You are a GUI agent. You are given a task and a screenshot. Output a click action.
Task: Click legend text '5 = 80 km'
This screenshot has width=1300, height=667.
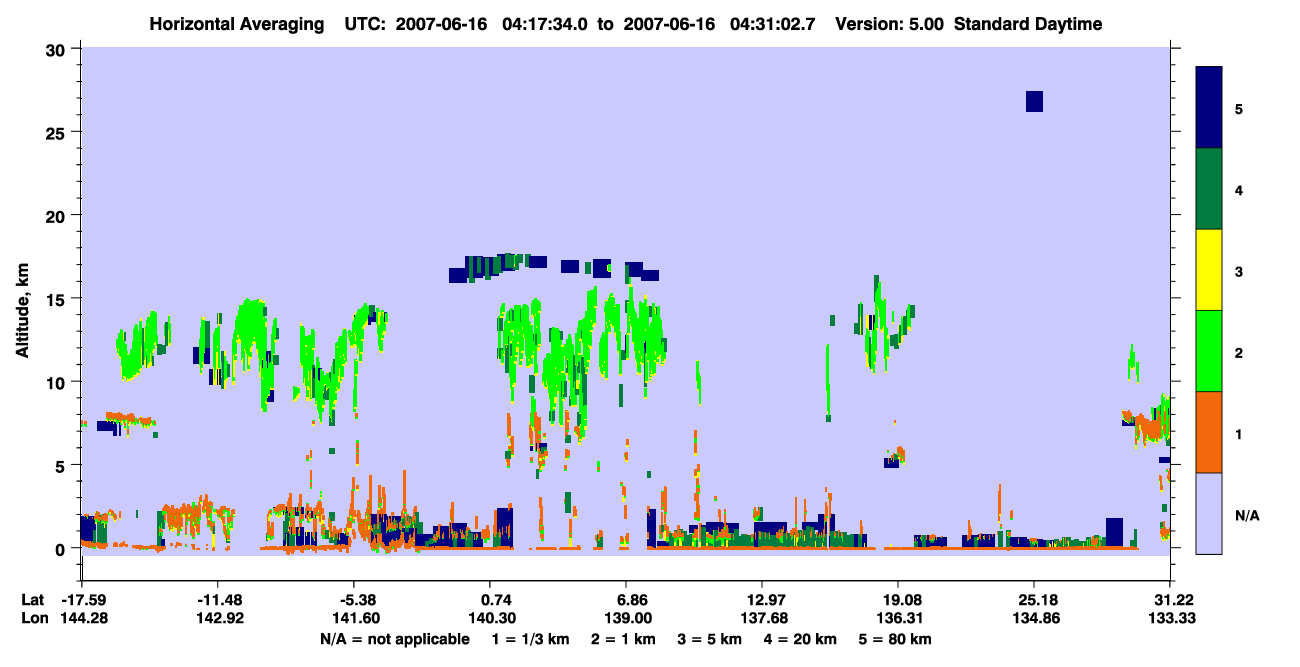coord(896,638)
